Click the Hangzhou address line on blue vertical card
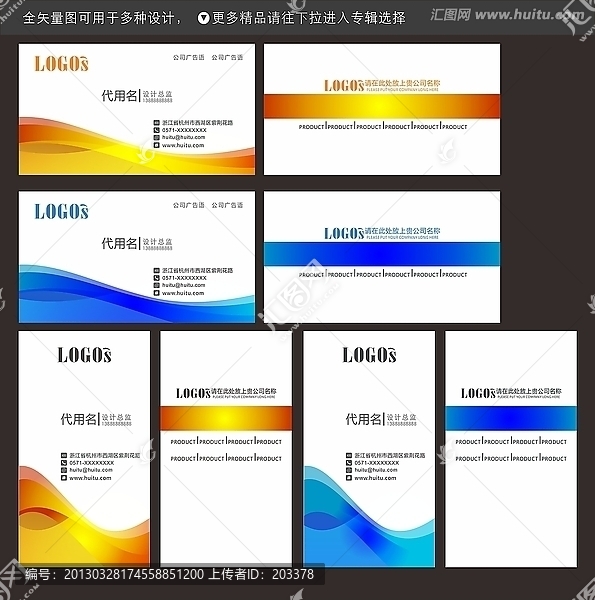This screenshot has width=595, height=600. 390,455
